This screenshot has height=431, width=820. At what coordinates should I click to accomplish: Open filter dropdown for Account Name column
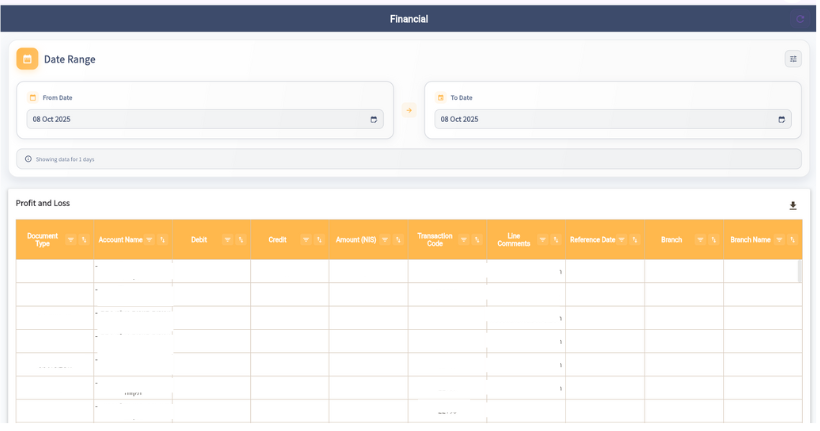(150, 240)
